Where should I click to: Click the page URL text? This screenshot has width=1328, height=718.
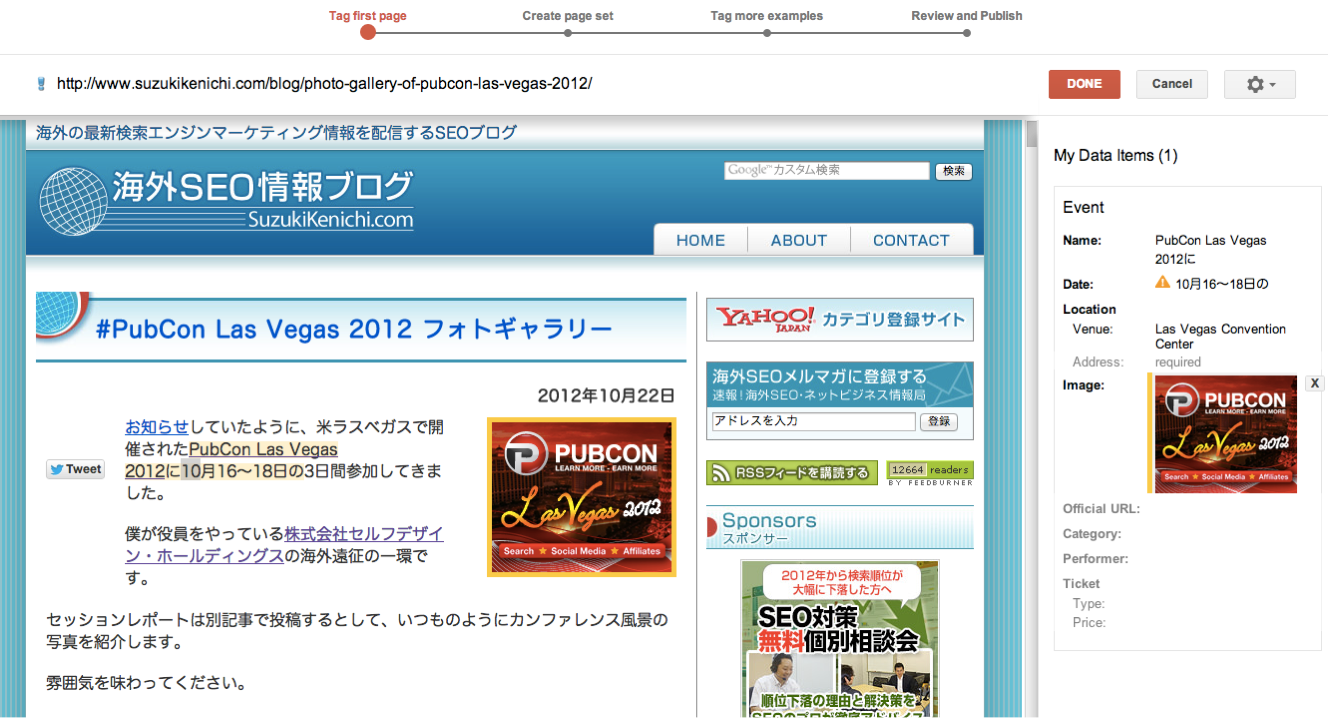(324, 83)
